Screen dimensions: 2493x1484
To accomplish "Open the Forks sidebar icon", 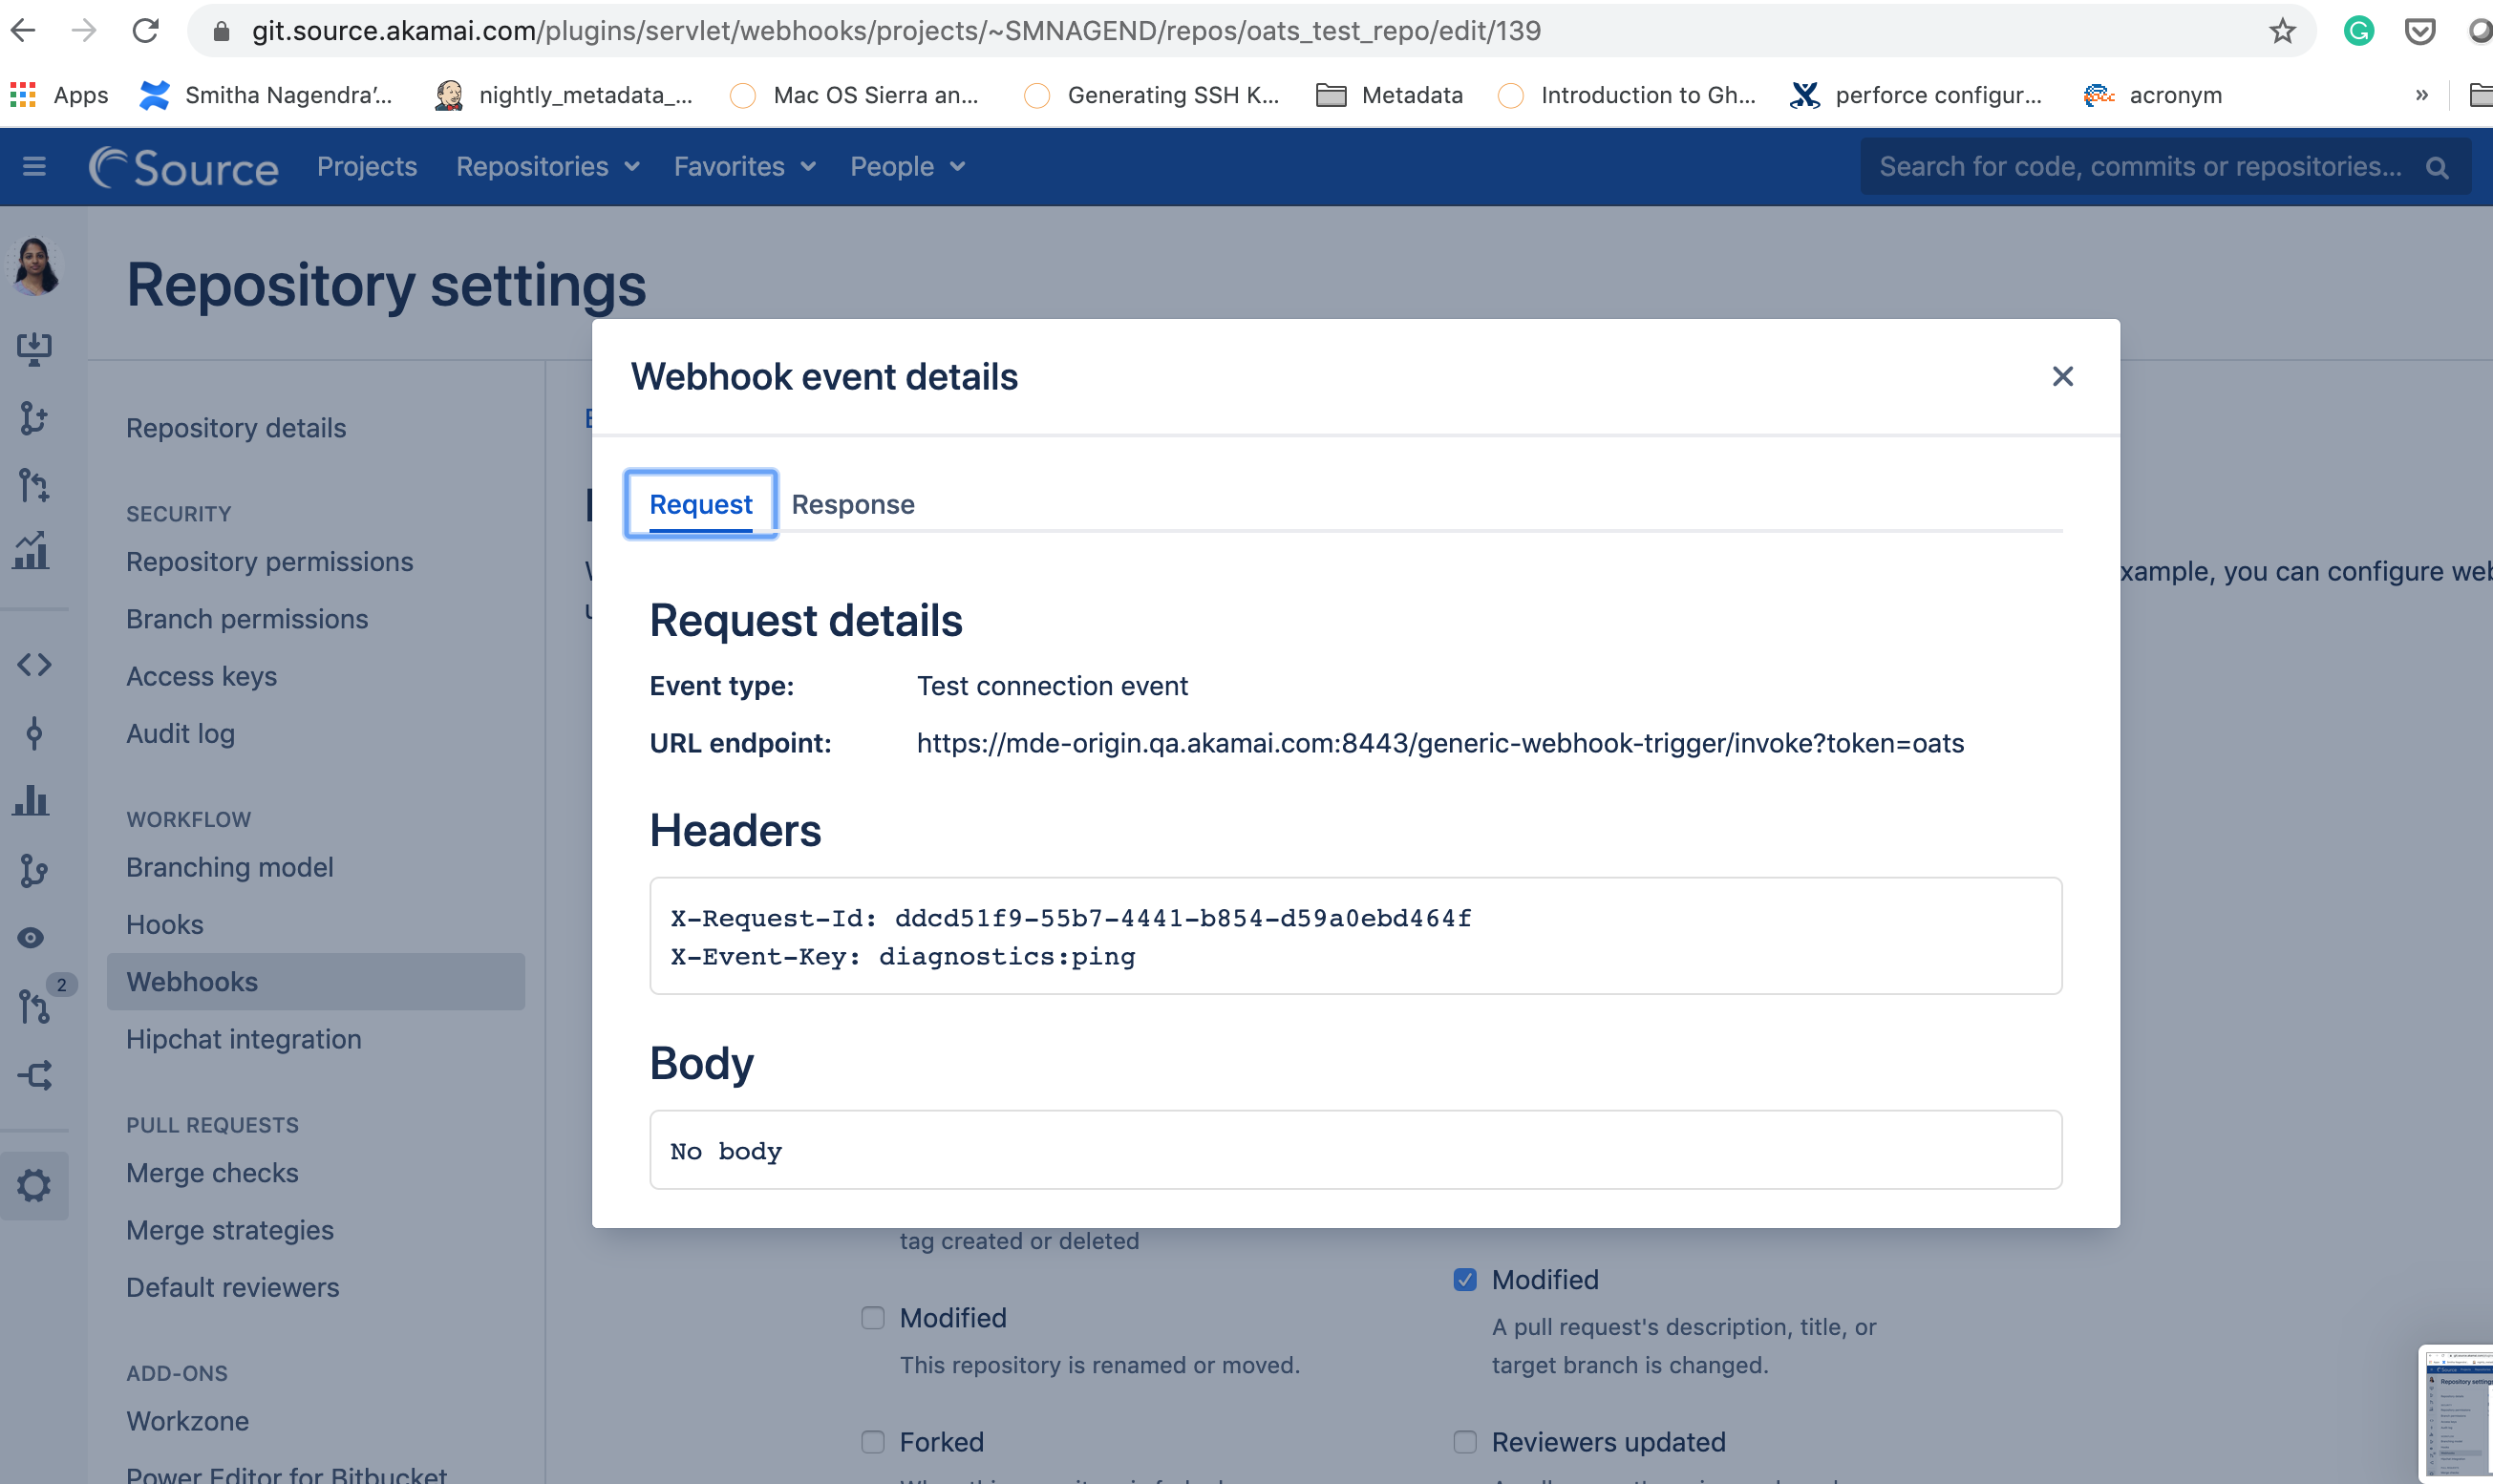I will click(35, 1075).
